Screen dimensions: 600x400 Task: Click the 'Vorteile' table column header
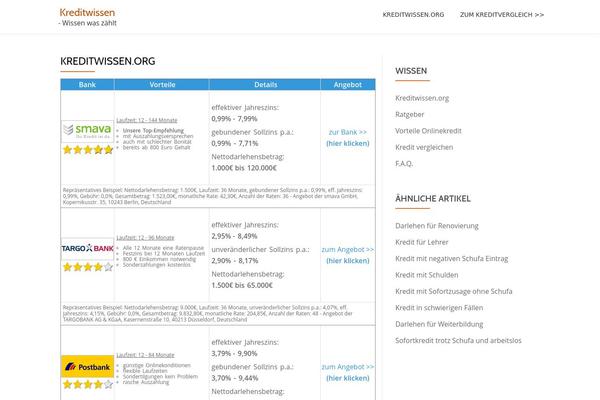[x=162, y=85]
